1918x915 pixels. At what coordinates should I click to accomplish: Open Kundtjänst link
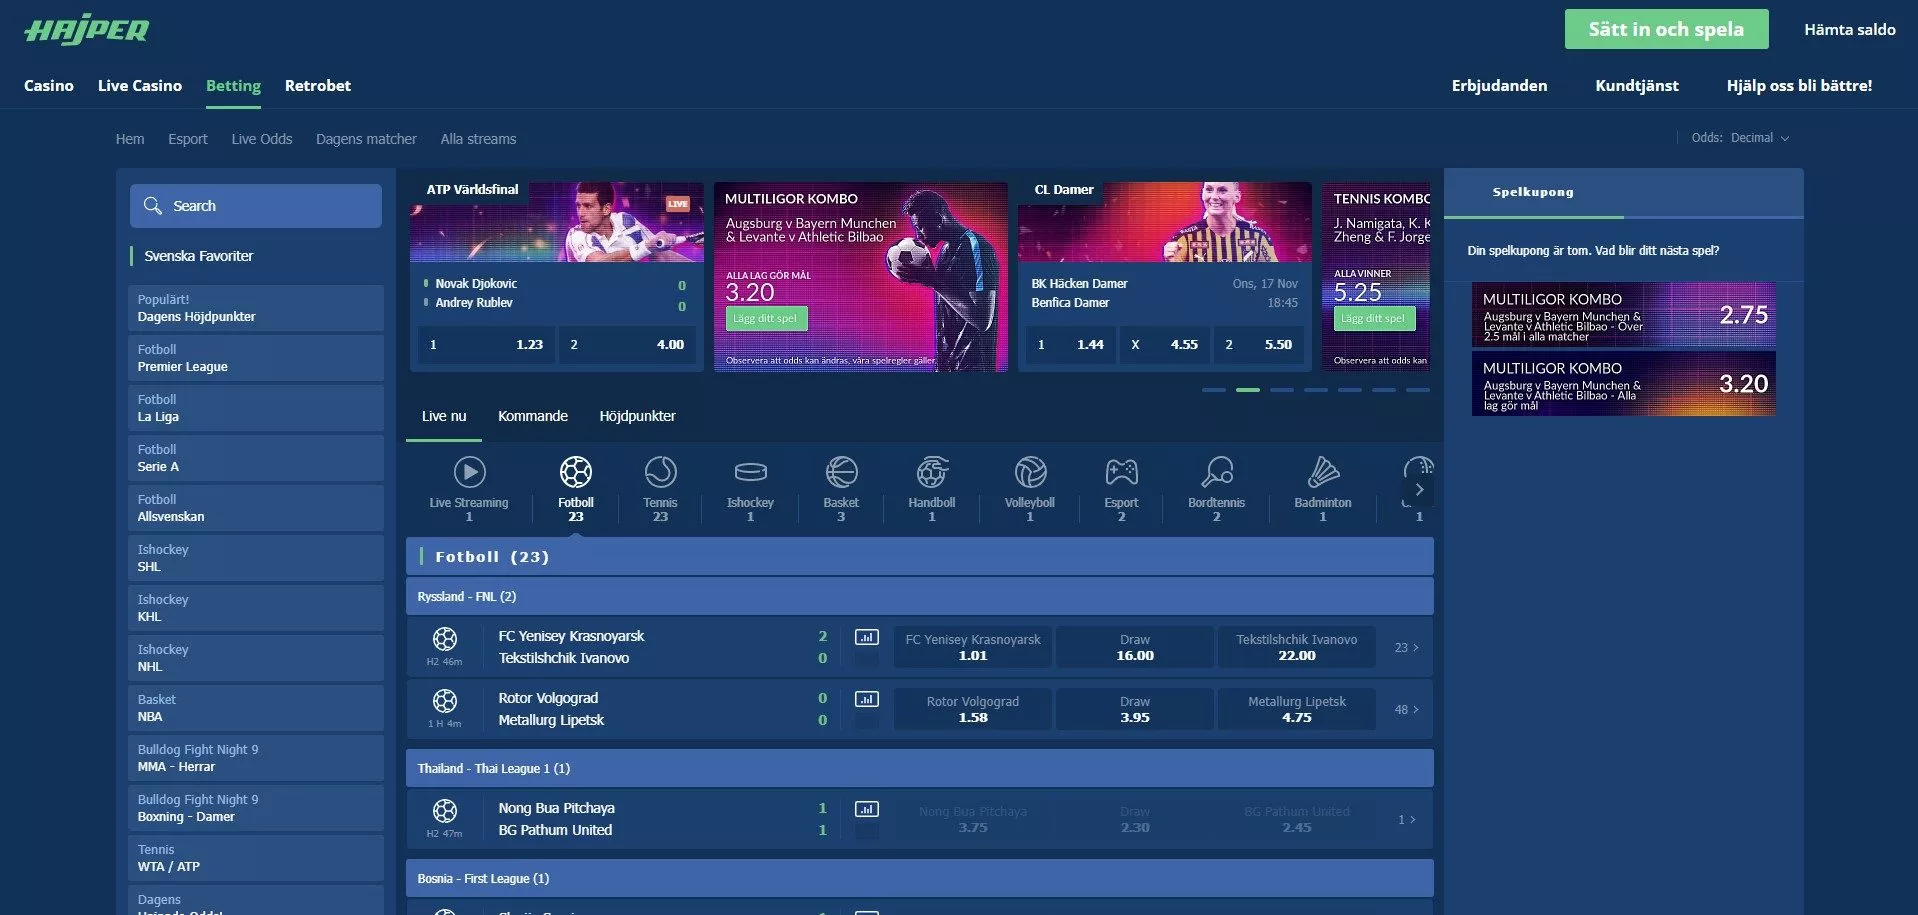coord(1637,86)
